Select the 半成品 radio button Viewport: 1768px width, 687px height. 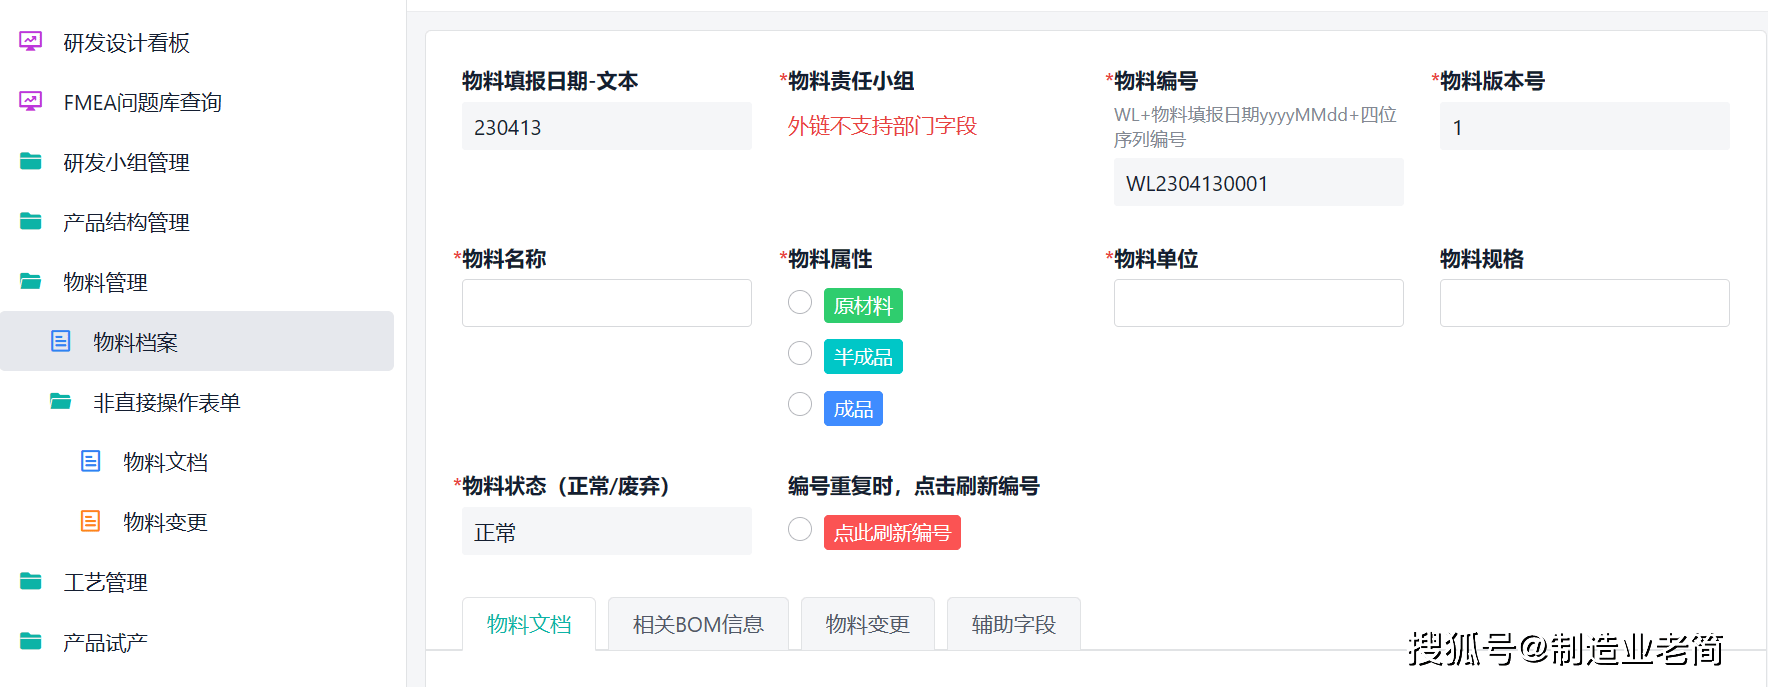point(800,353)
